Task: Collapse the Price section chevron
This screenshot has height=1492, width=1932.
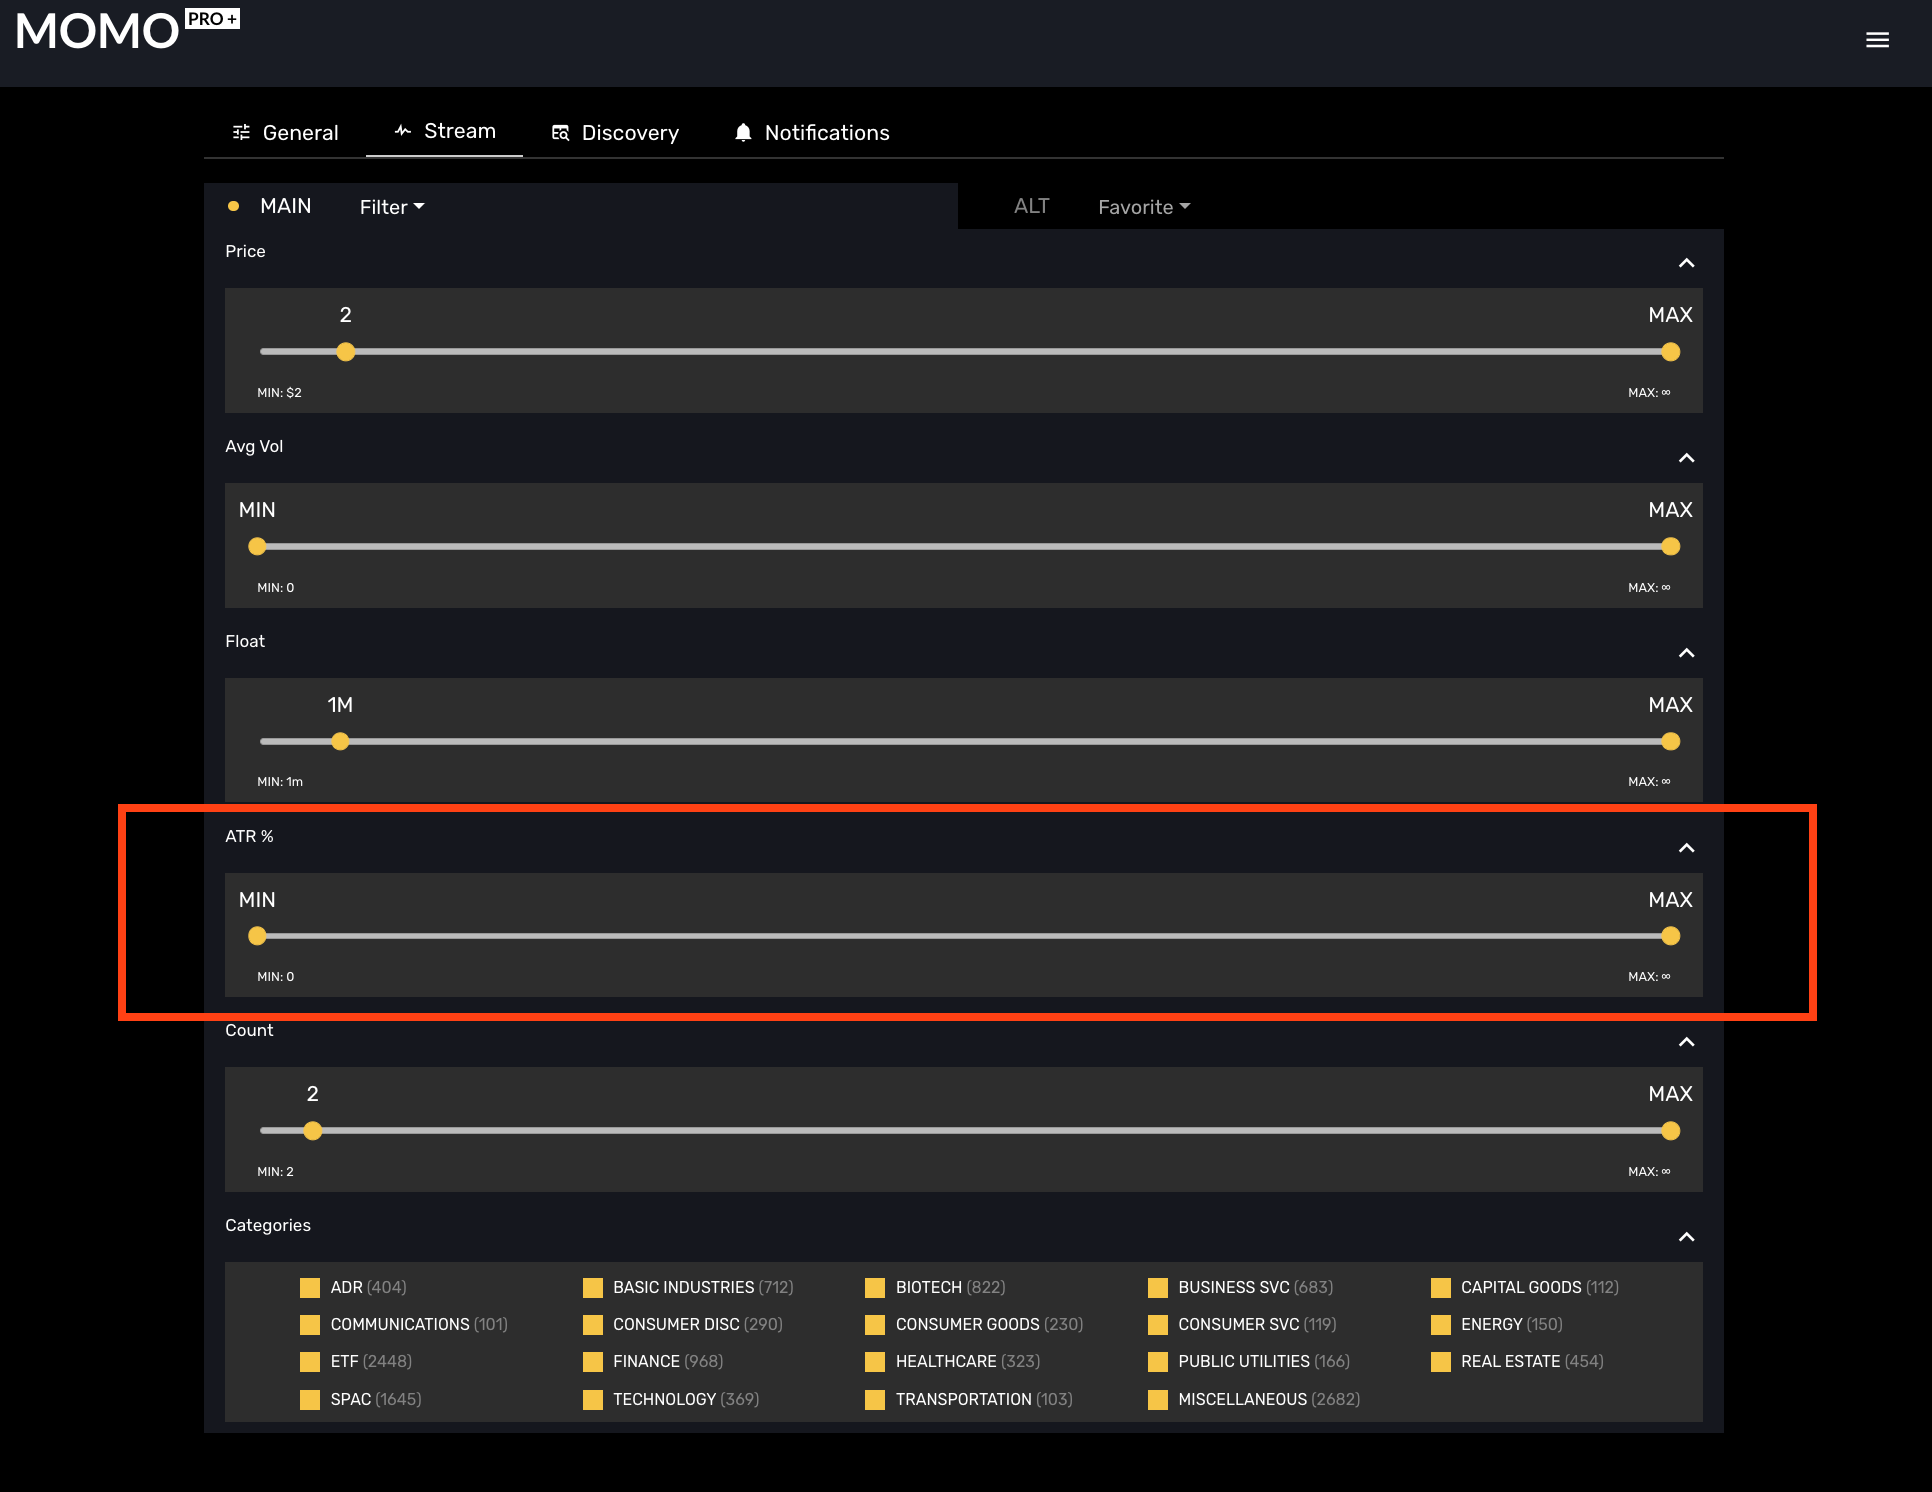Action: pyautogui.click(x=1686, y=263)
